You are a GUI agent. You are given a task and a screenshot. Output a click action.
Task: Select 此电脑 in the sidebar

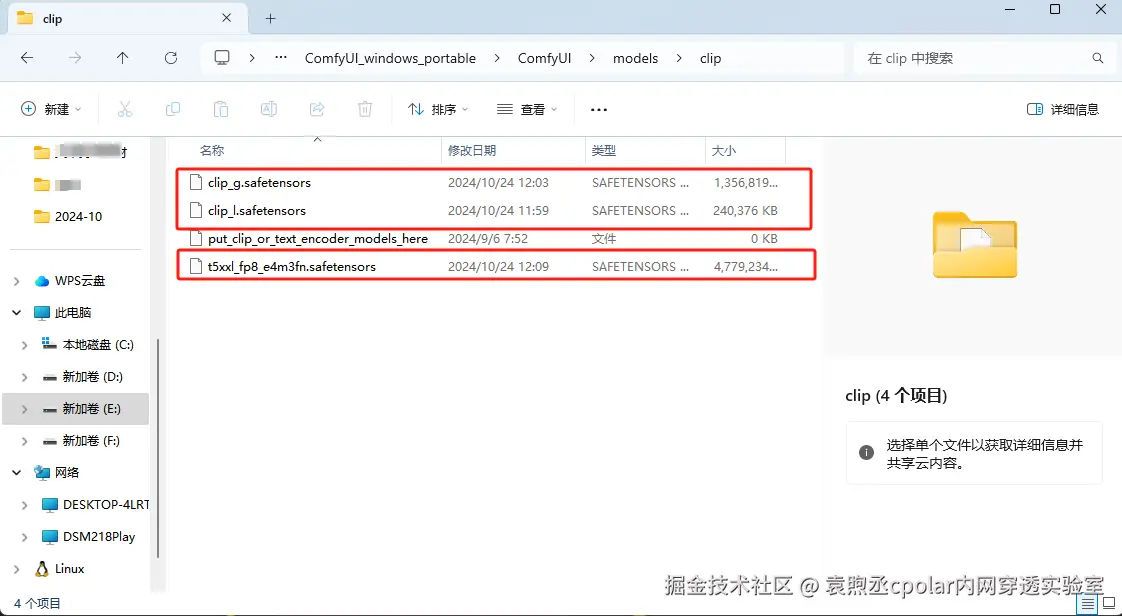pos(73,313)
